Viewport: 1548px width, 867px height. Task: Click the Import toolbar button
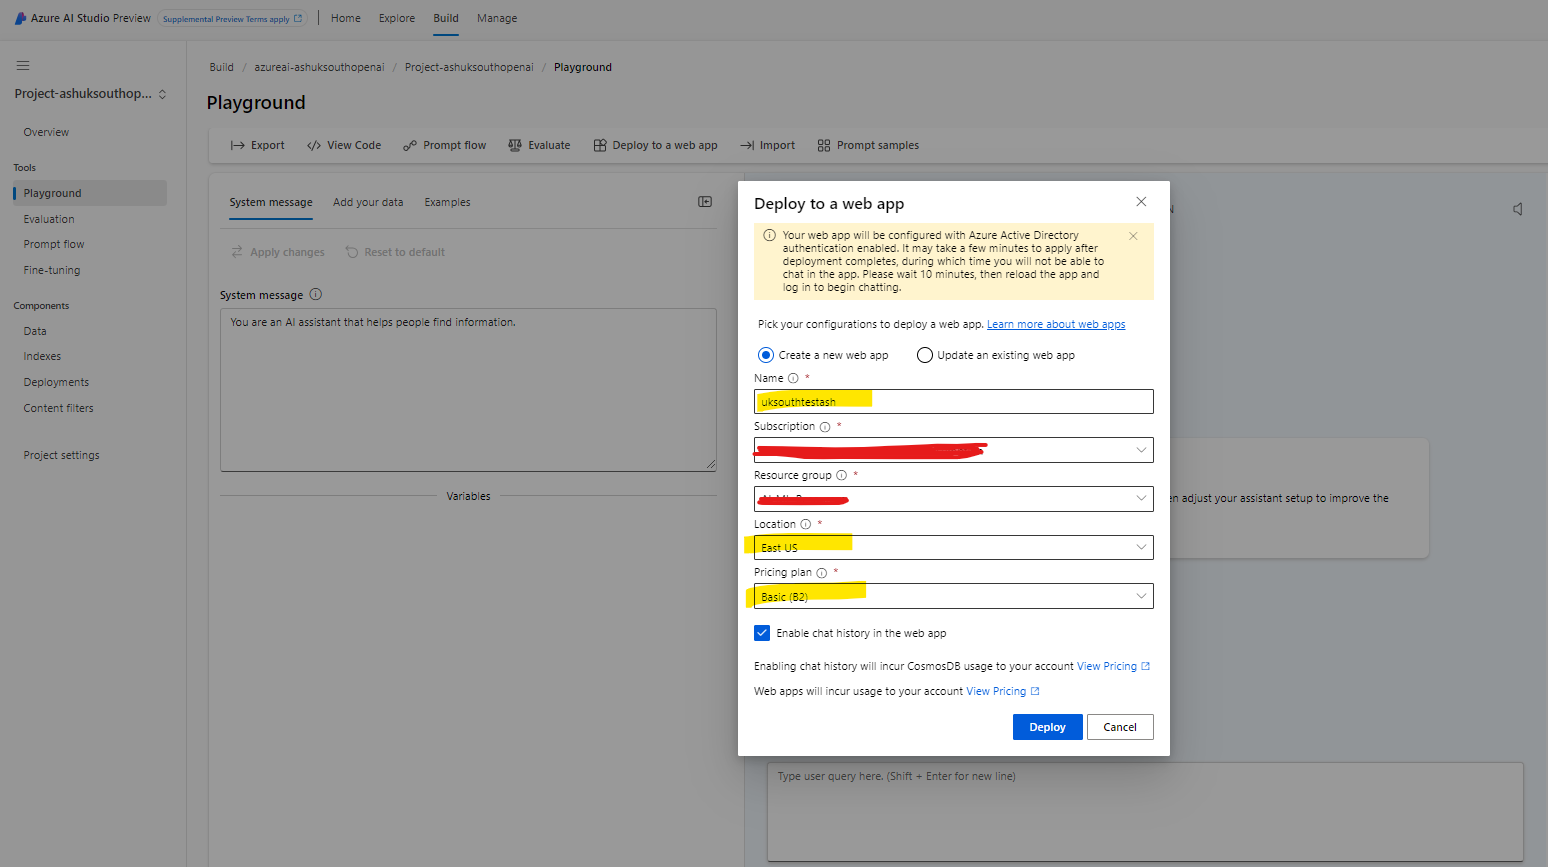767,145
